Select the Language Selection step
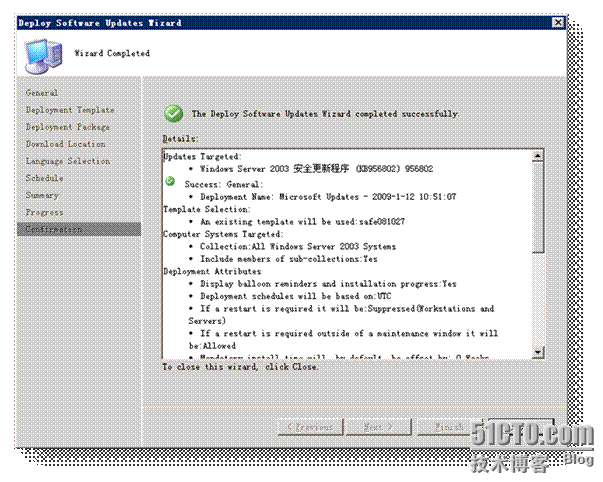 (x=68, y=161)
